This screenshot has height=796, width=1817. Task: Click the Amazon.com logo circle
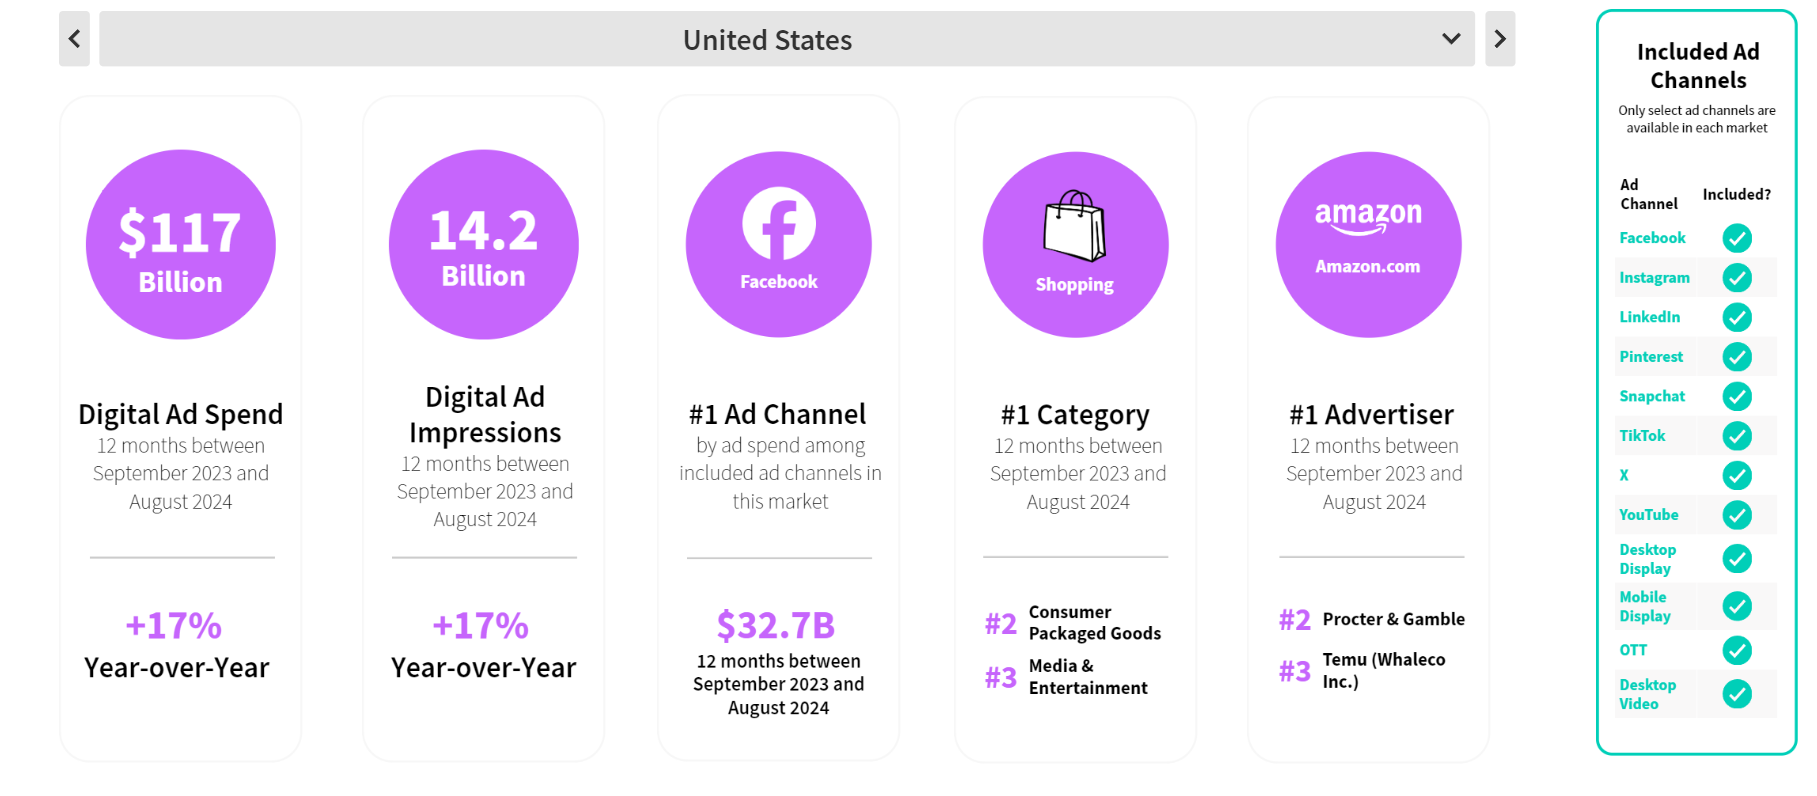[x=1368, y=244]
